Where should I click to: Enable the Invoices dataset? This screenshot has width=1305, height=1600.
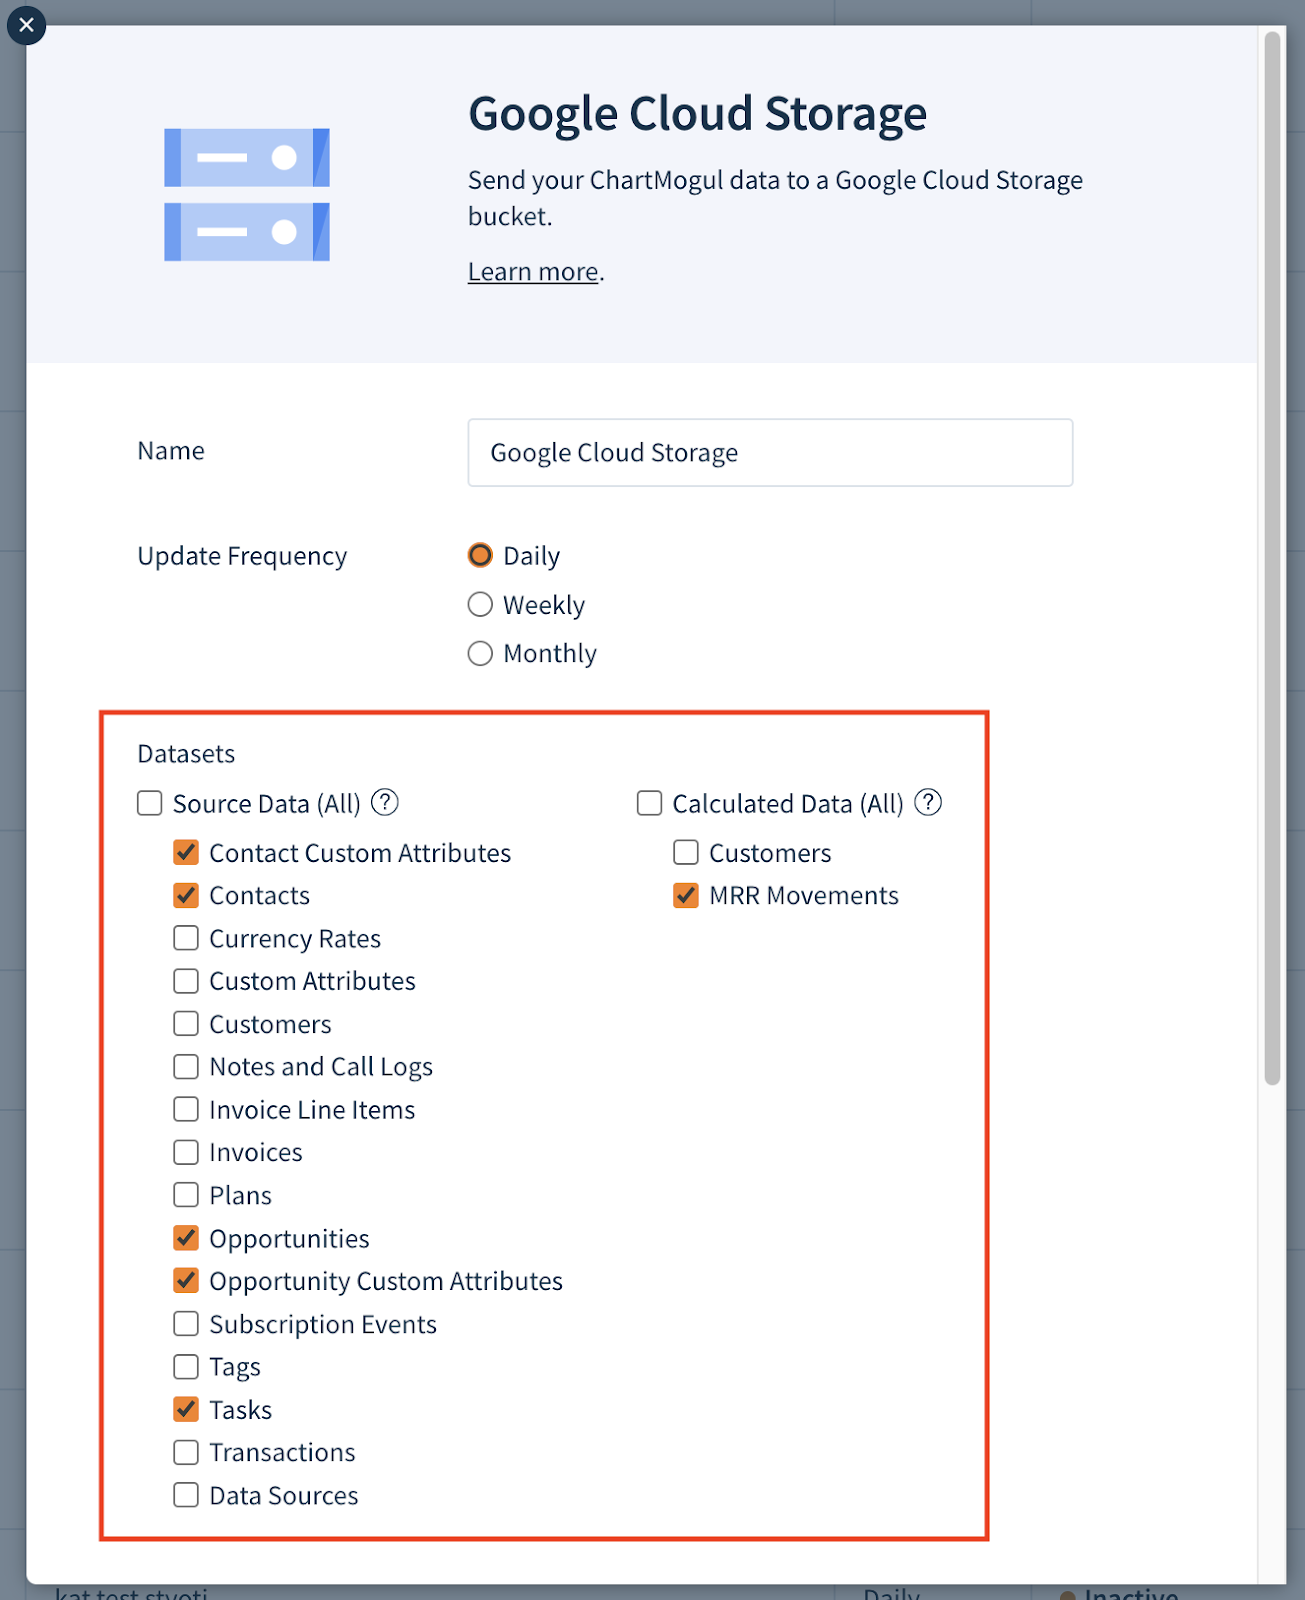coord(186,1152)
